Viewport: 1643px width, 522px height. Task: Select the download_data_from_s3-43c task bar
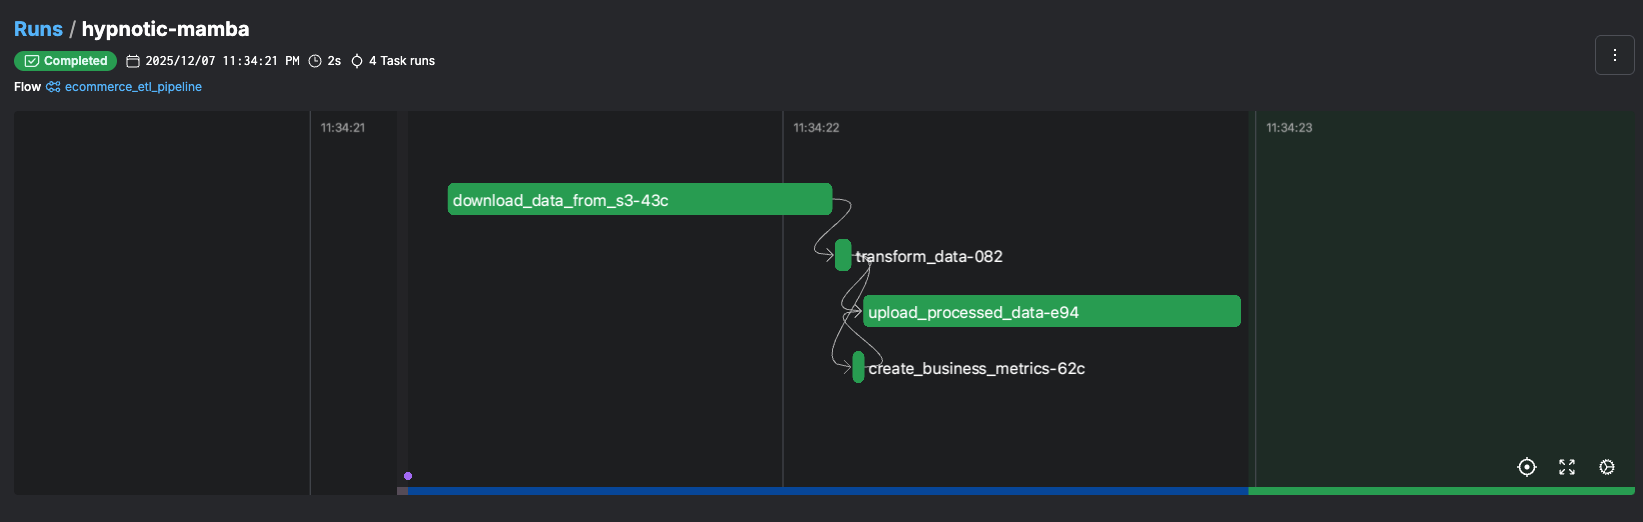tap(639, 199)
